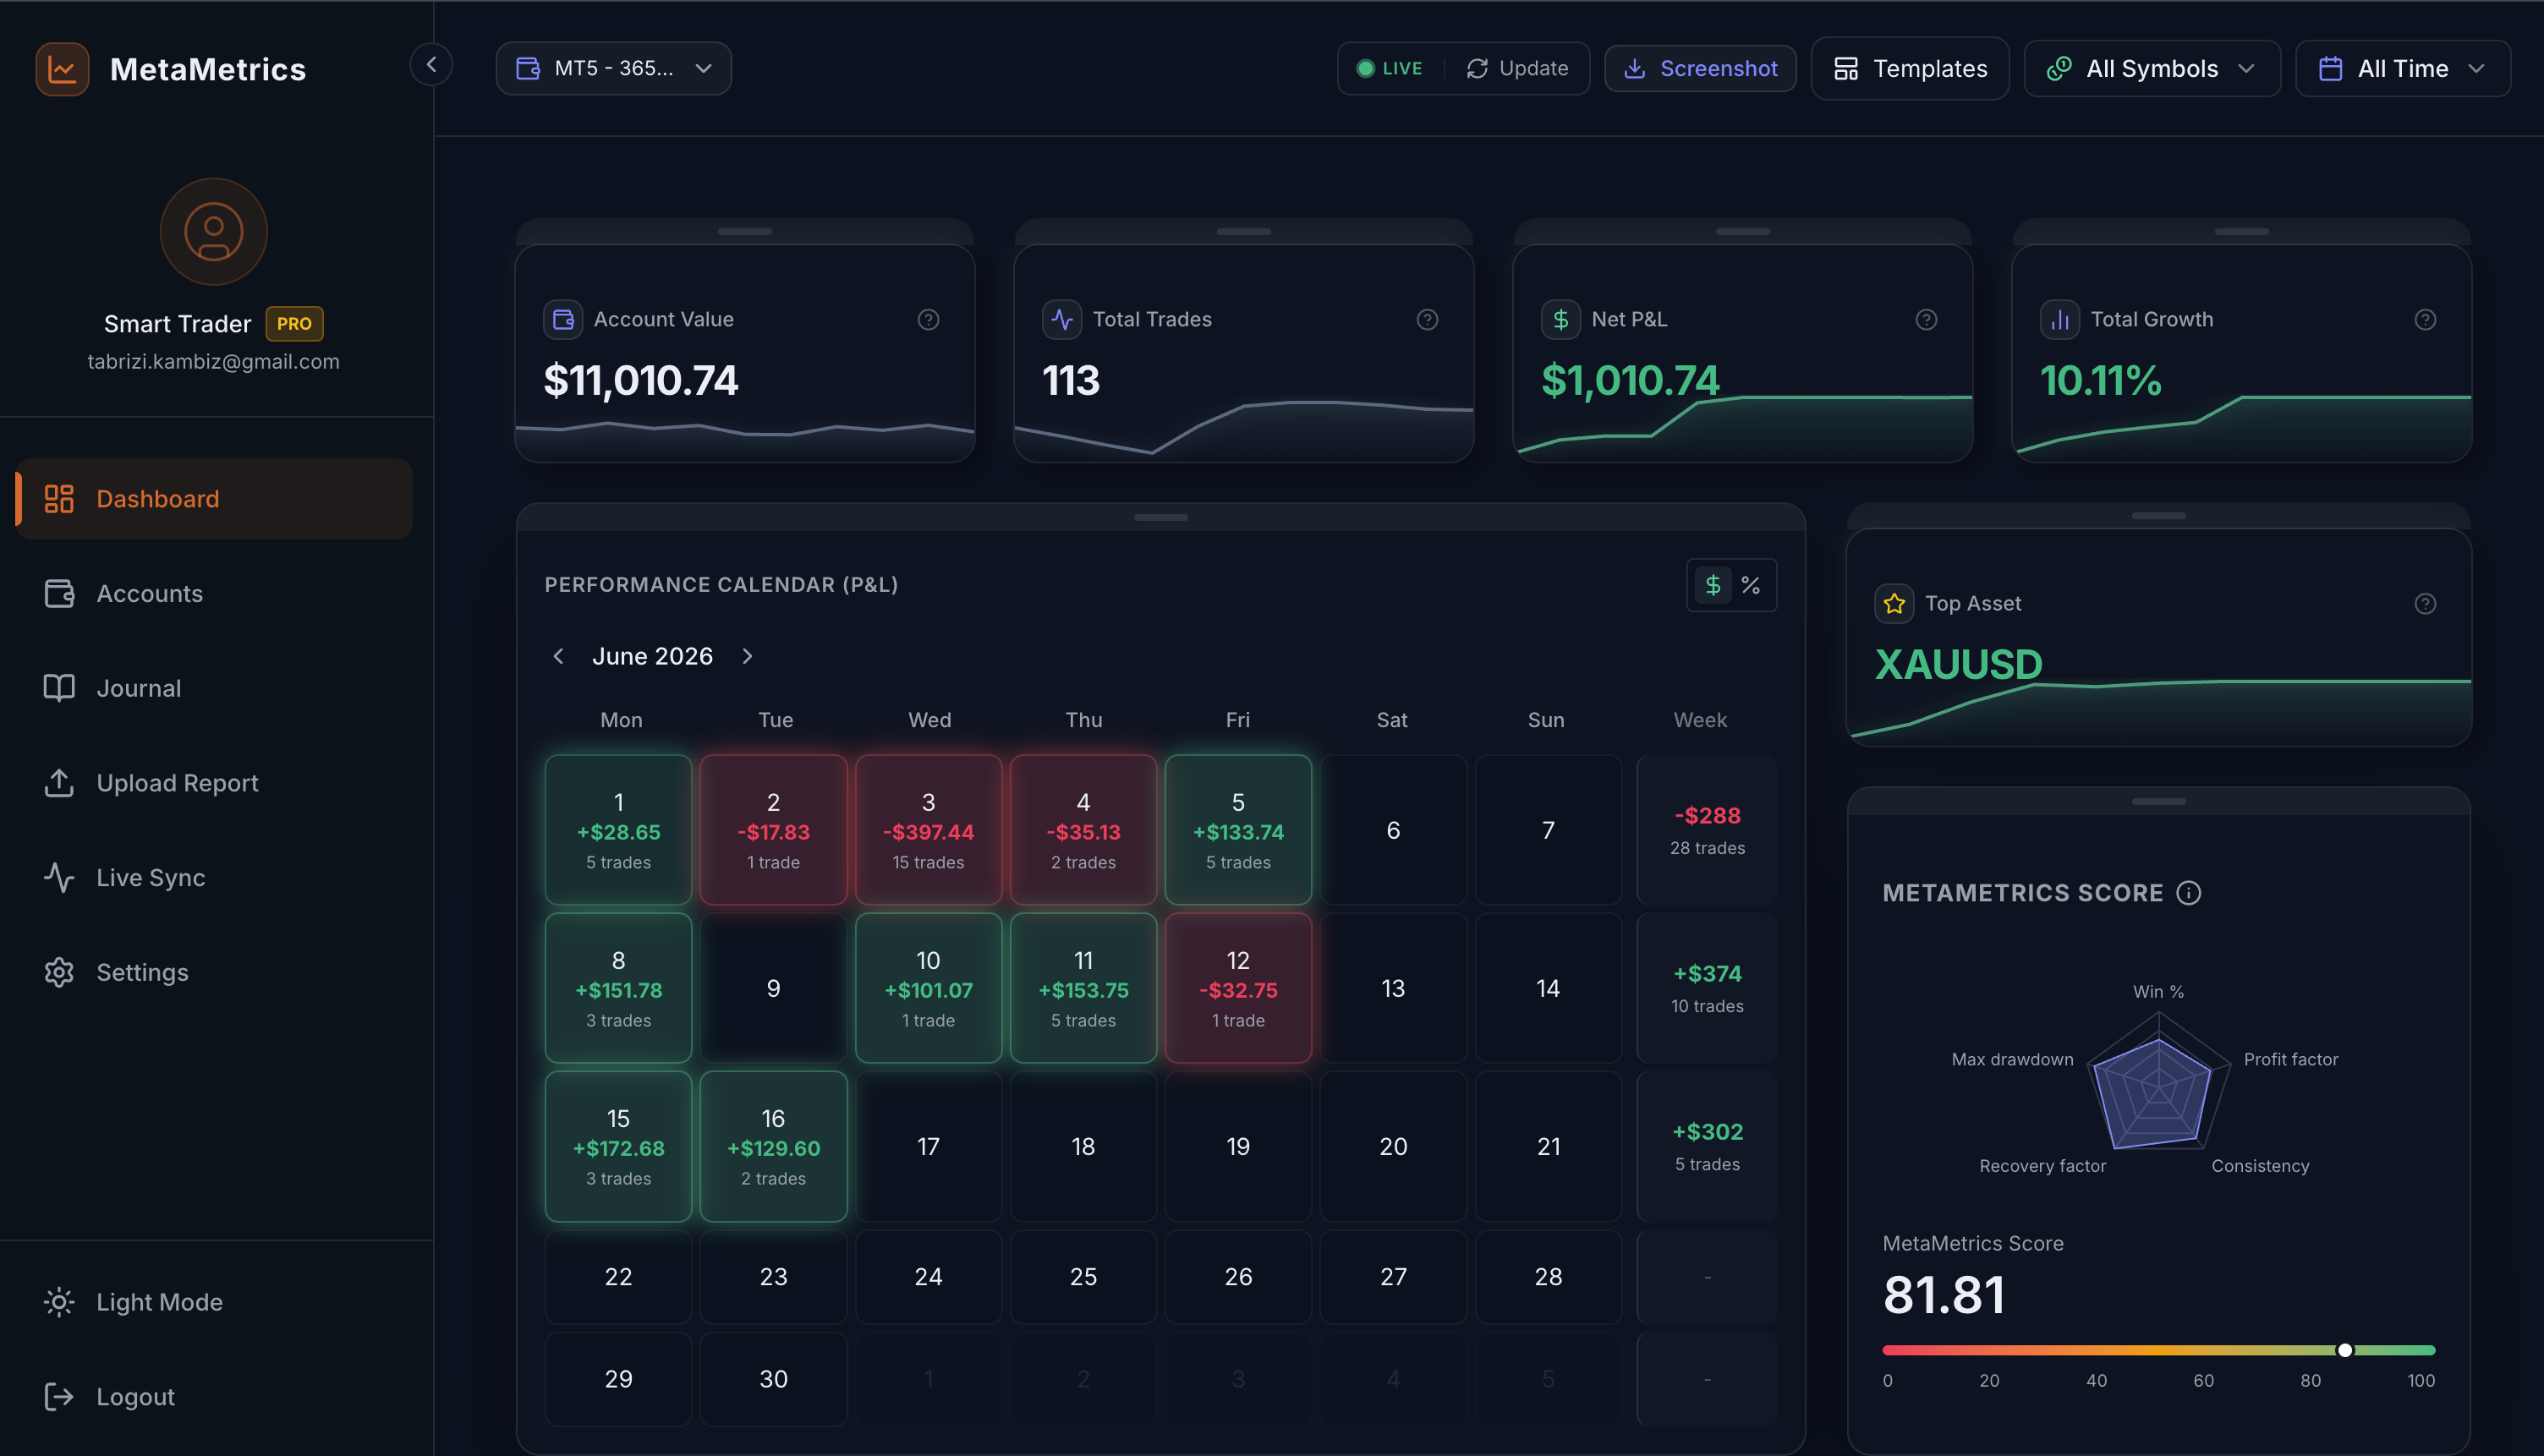2544x1456 pixels.
Task: Click the Total Trades info question mark
Action: coord(1427,319)
